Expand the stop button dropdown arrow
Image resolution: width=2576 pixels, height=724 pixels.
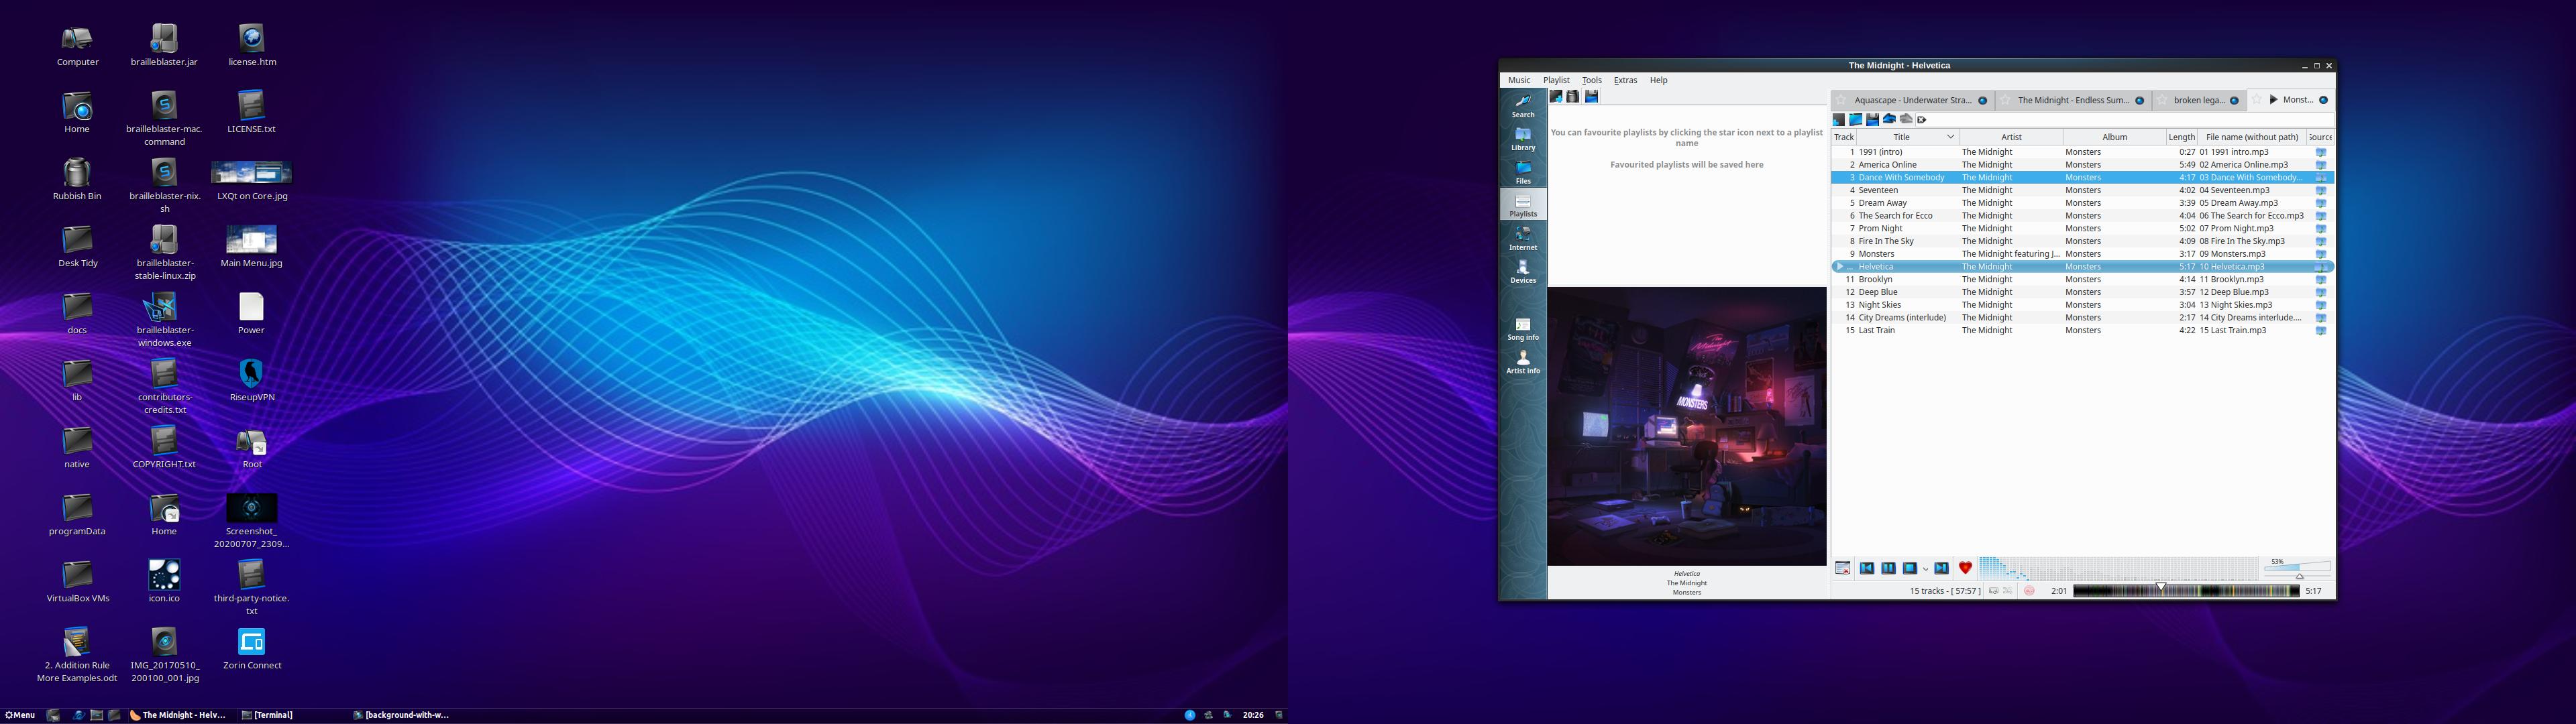click(1925, 569)
